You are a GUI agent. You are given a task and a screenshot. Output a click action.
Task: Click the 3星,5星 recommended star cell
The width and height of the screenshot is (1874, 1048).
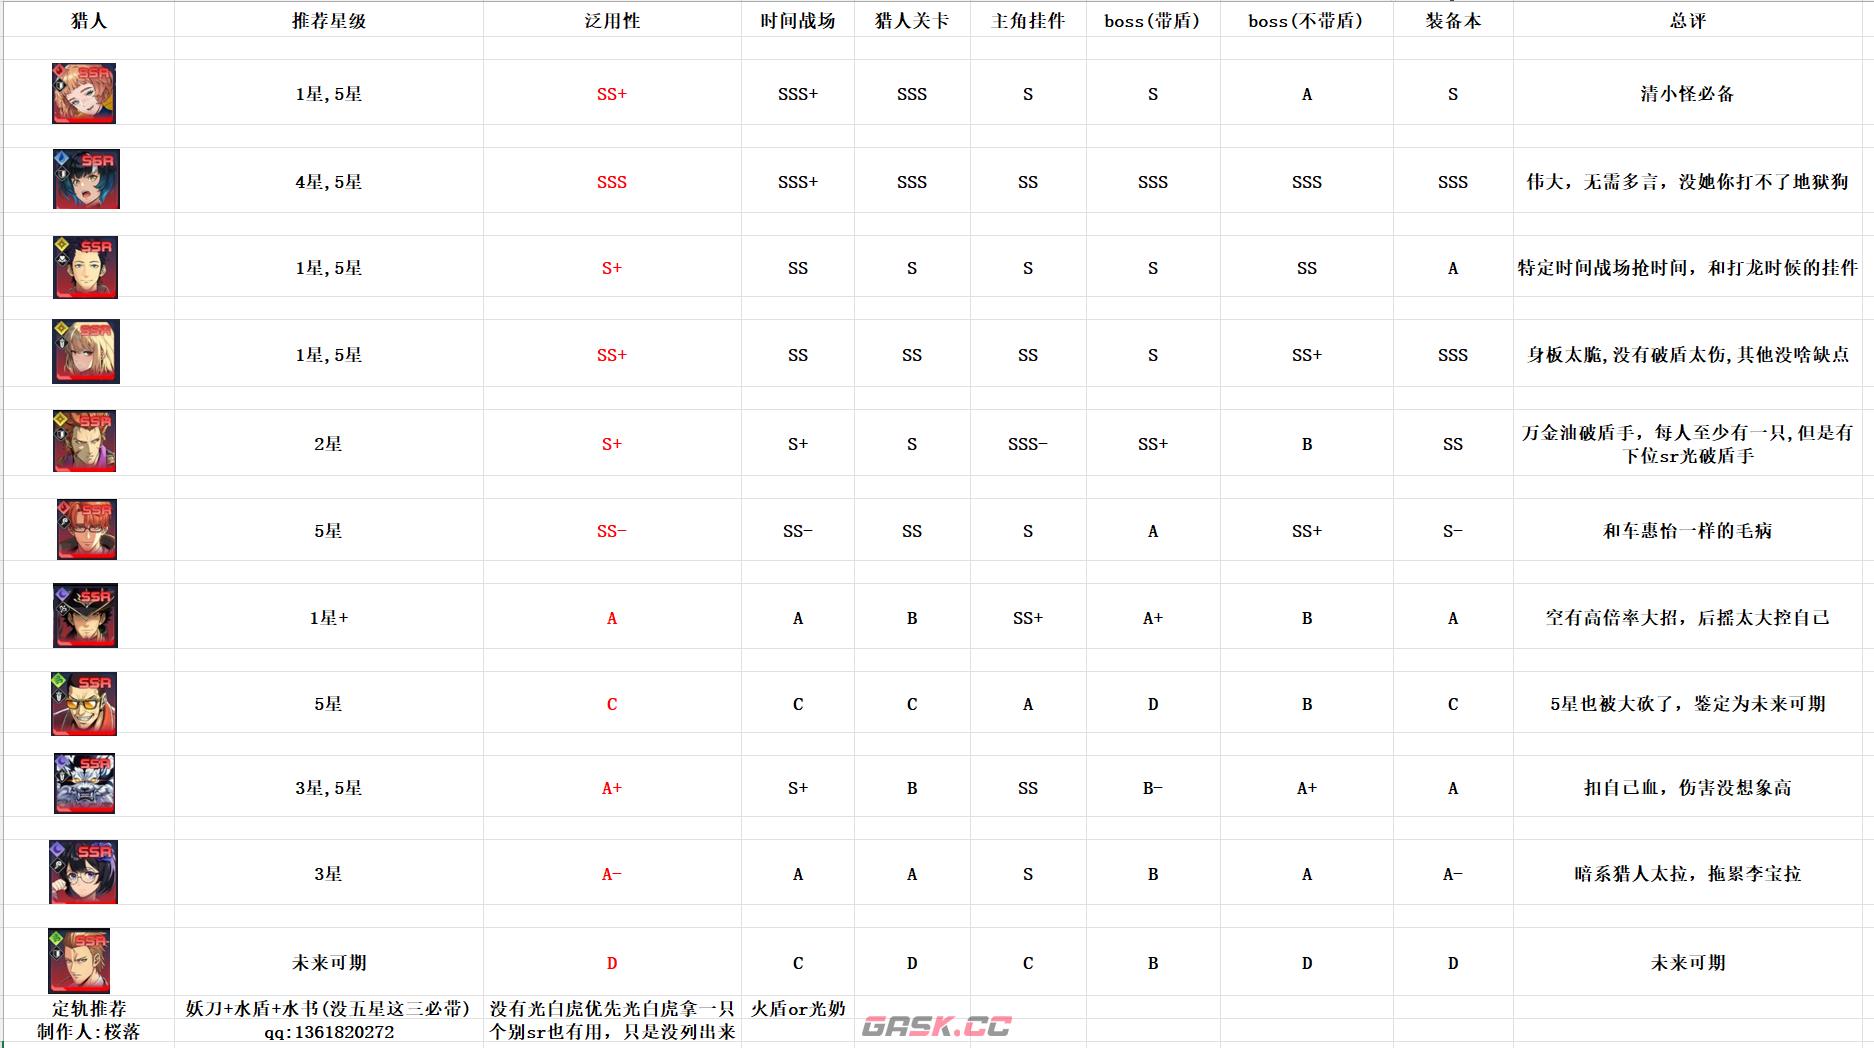point(329,788)
